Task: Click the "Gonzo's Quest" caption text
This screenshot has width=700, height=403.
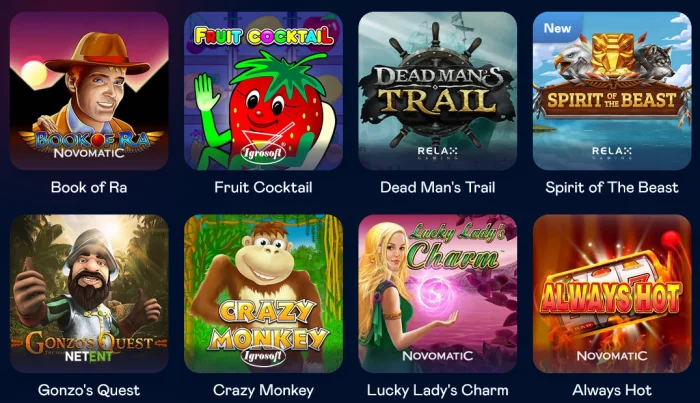Action: [89, 390]
